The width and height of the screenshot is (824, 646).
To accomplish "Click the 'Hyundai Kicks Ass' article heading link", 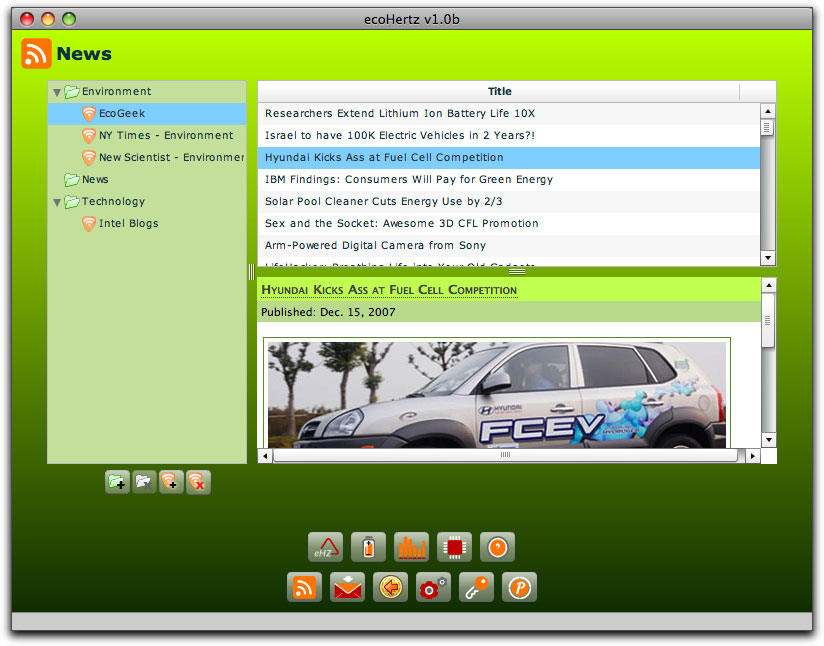I will pos(389,290).
